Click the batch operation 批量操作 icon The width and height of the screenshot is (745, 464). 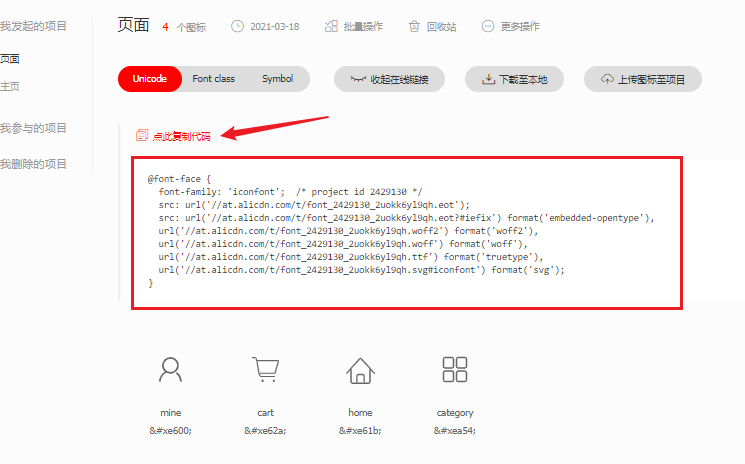(x=331, y=26)
